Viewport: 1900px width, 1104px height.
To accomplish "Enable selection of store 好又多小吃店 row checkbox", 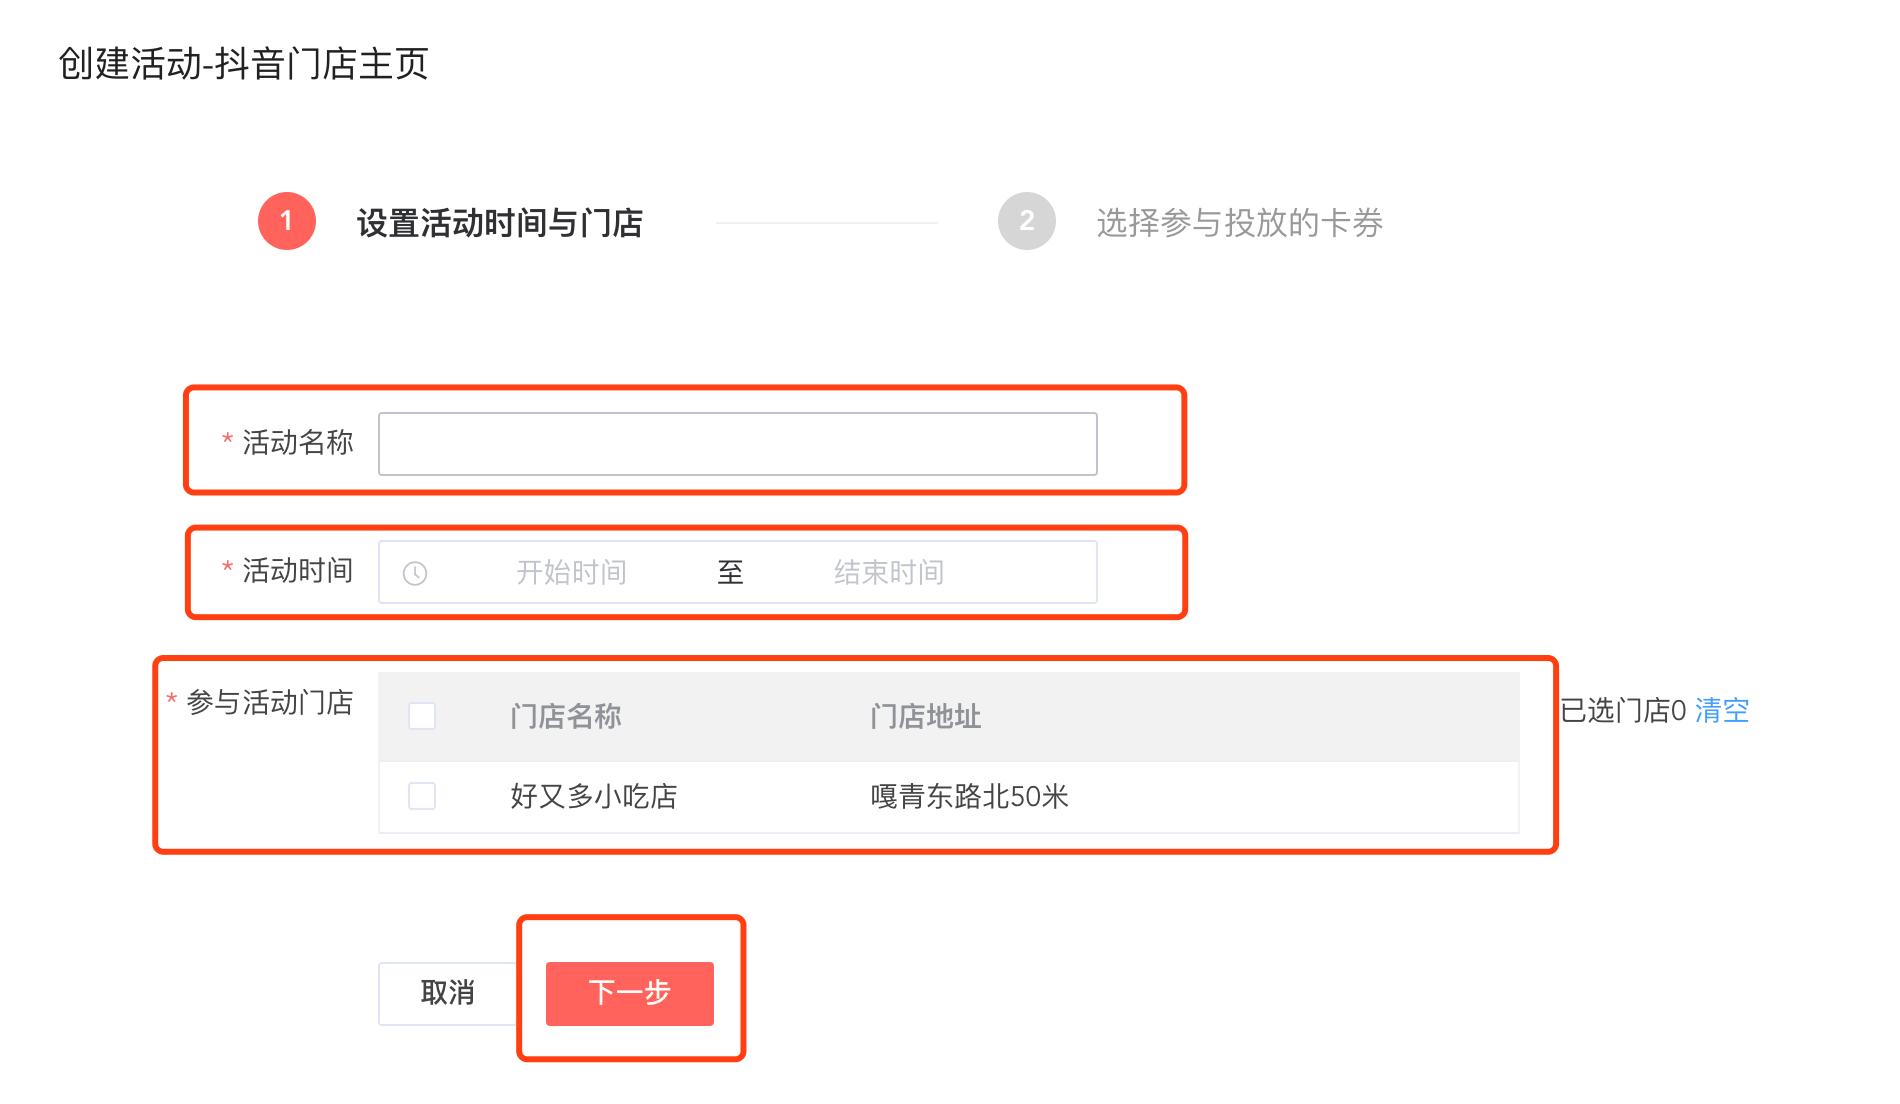I will (423, 797).
